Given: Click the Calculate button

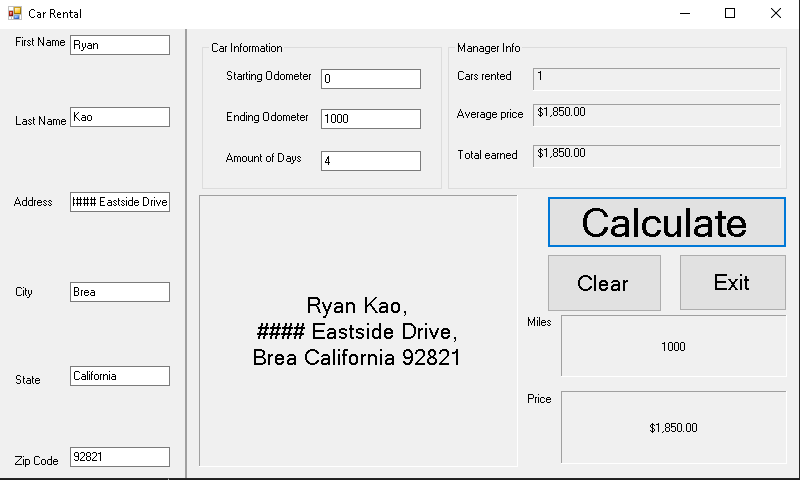Looking at the screenshot, I should [666, 222].
